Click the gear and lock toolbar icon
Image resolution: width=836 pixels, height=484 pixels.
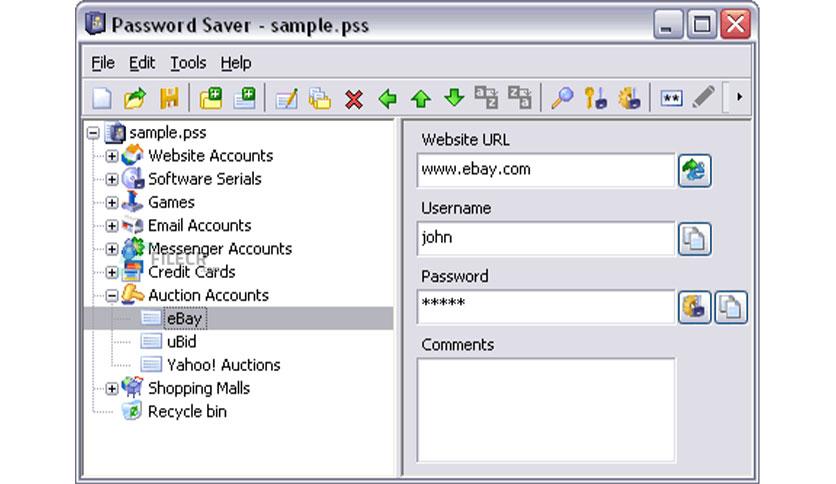pyautogui.click(x=629, y=98)
